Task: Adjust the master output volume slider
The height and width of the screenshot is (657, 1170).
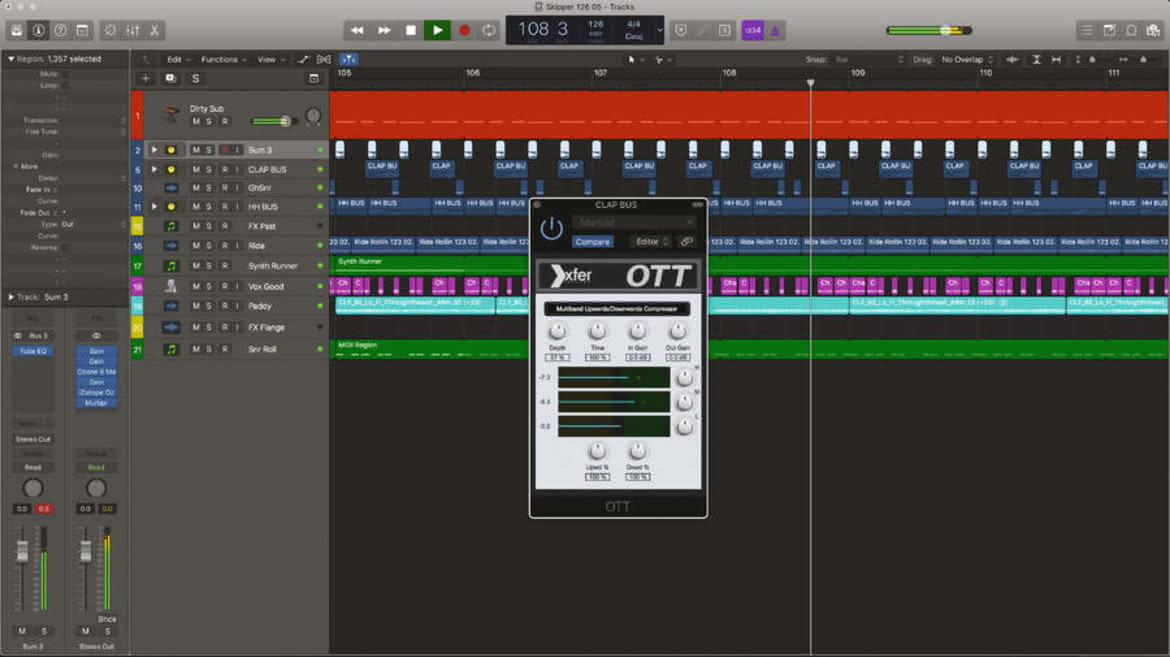Action: click(929, 31)
